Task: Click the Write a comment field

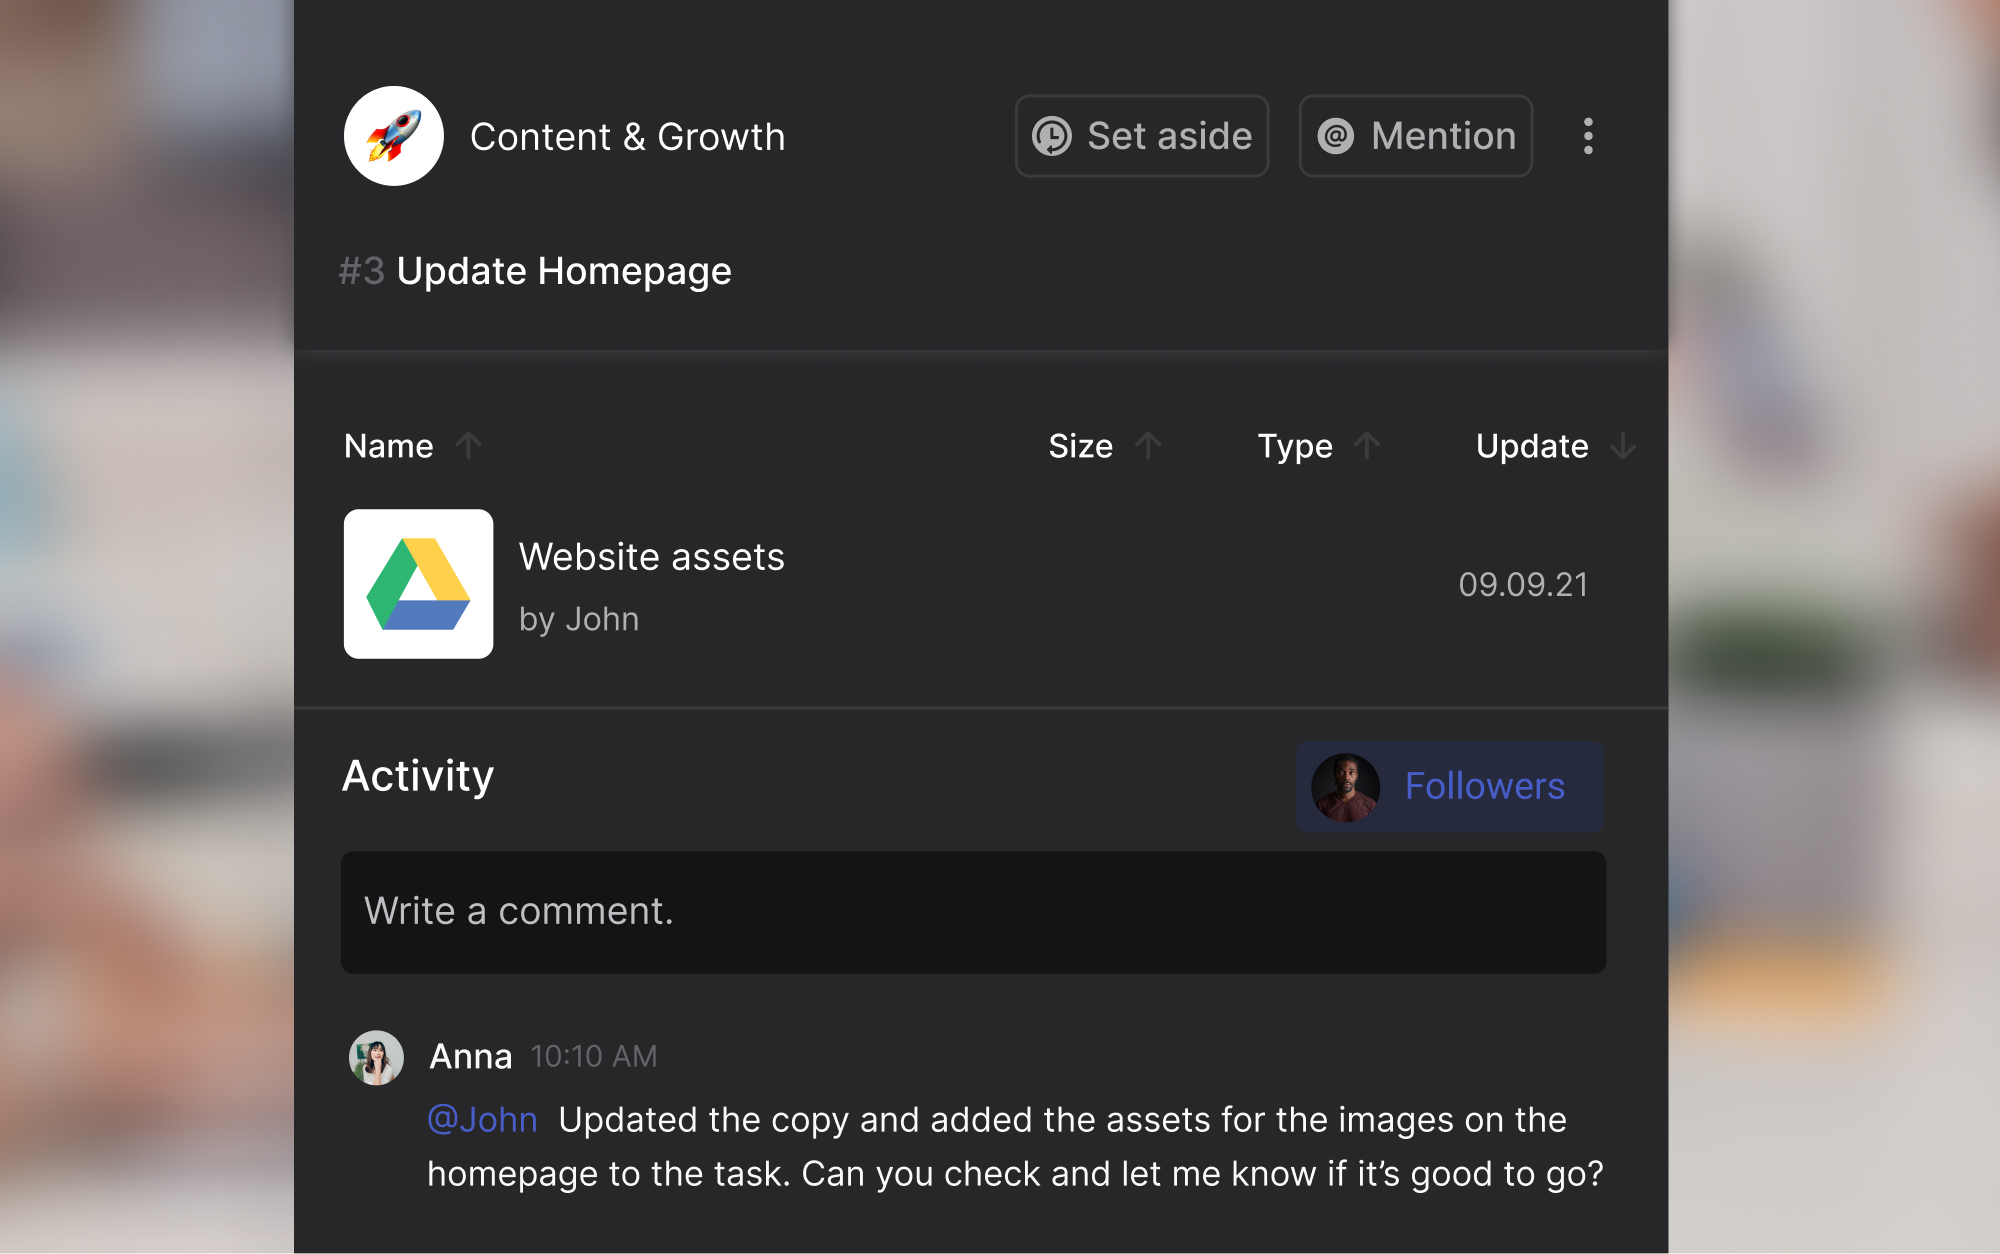Action: [x=972, y=912]
